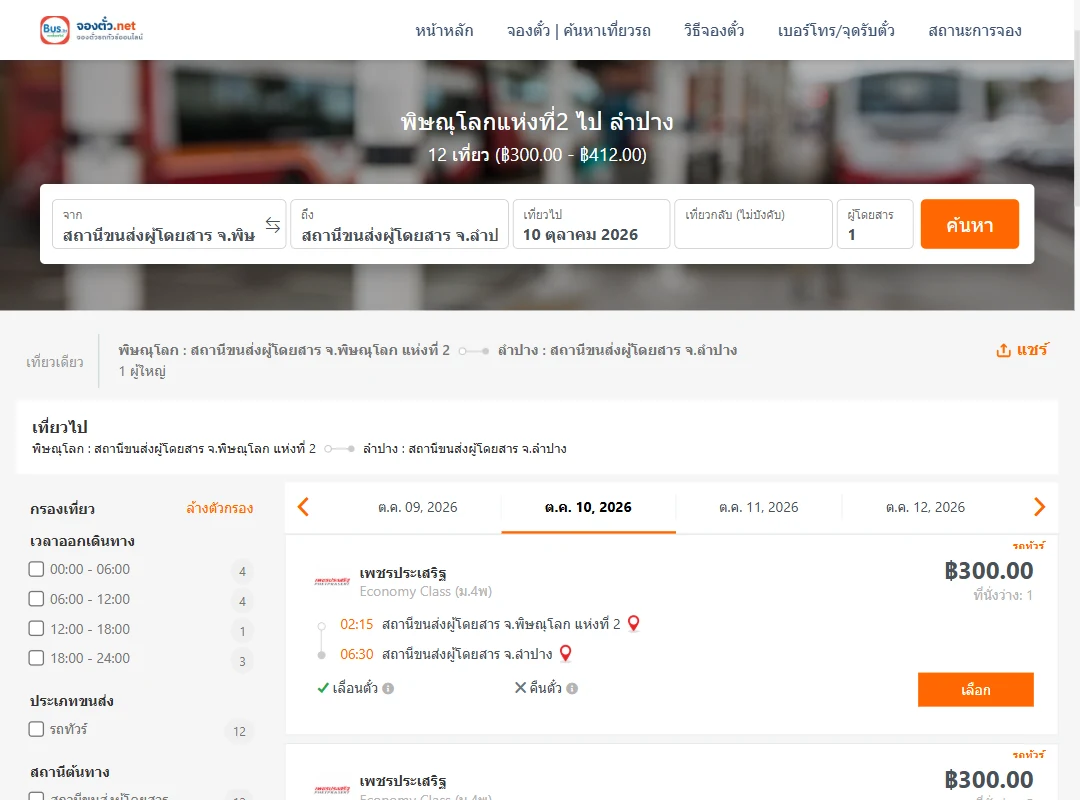Click ล้างตัวกรอง to clear filters
This screenshot has height=800, width=1080.
tap(220, 509)
